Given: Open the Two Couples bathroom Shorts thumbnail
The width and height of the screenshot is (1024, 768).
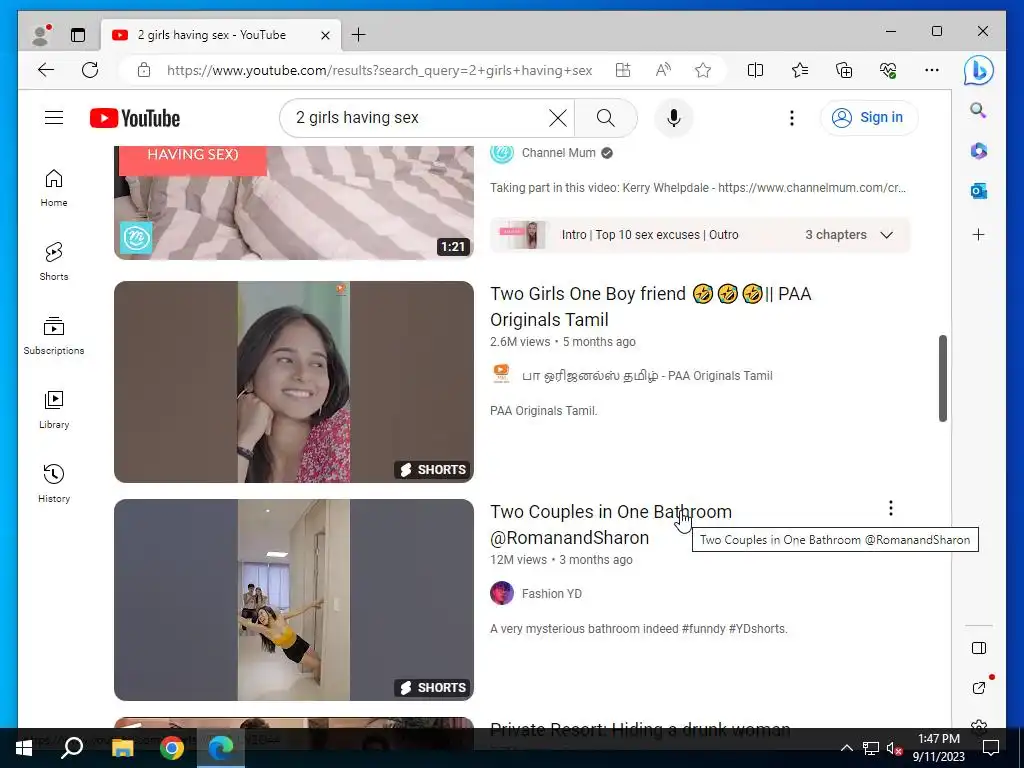Looking at the screenshot, I should click(294, 600).
